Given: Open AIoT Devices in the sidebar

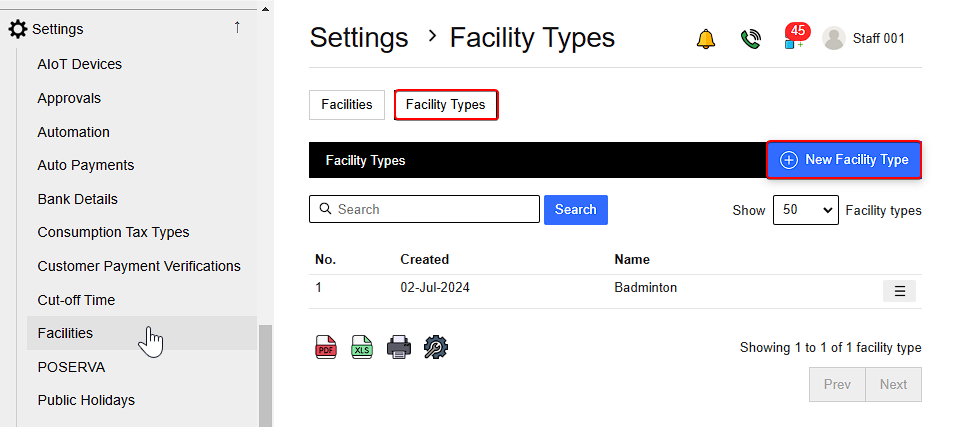Looking at the screenshot, I should pyautogui.click(x=79, y=64).
